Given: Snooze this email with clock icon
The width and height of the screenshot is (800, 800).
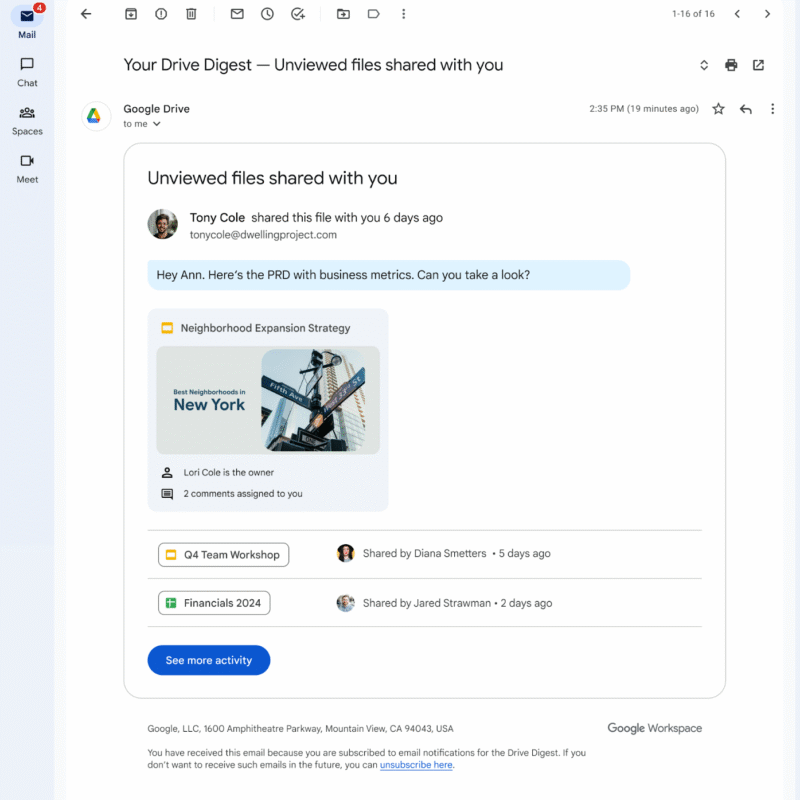Looking at the screenshot, I should 267,14.
